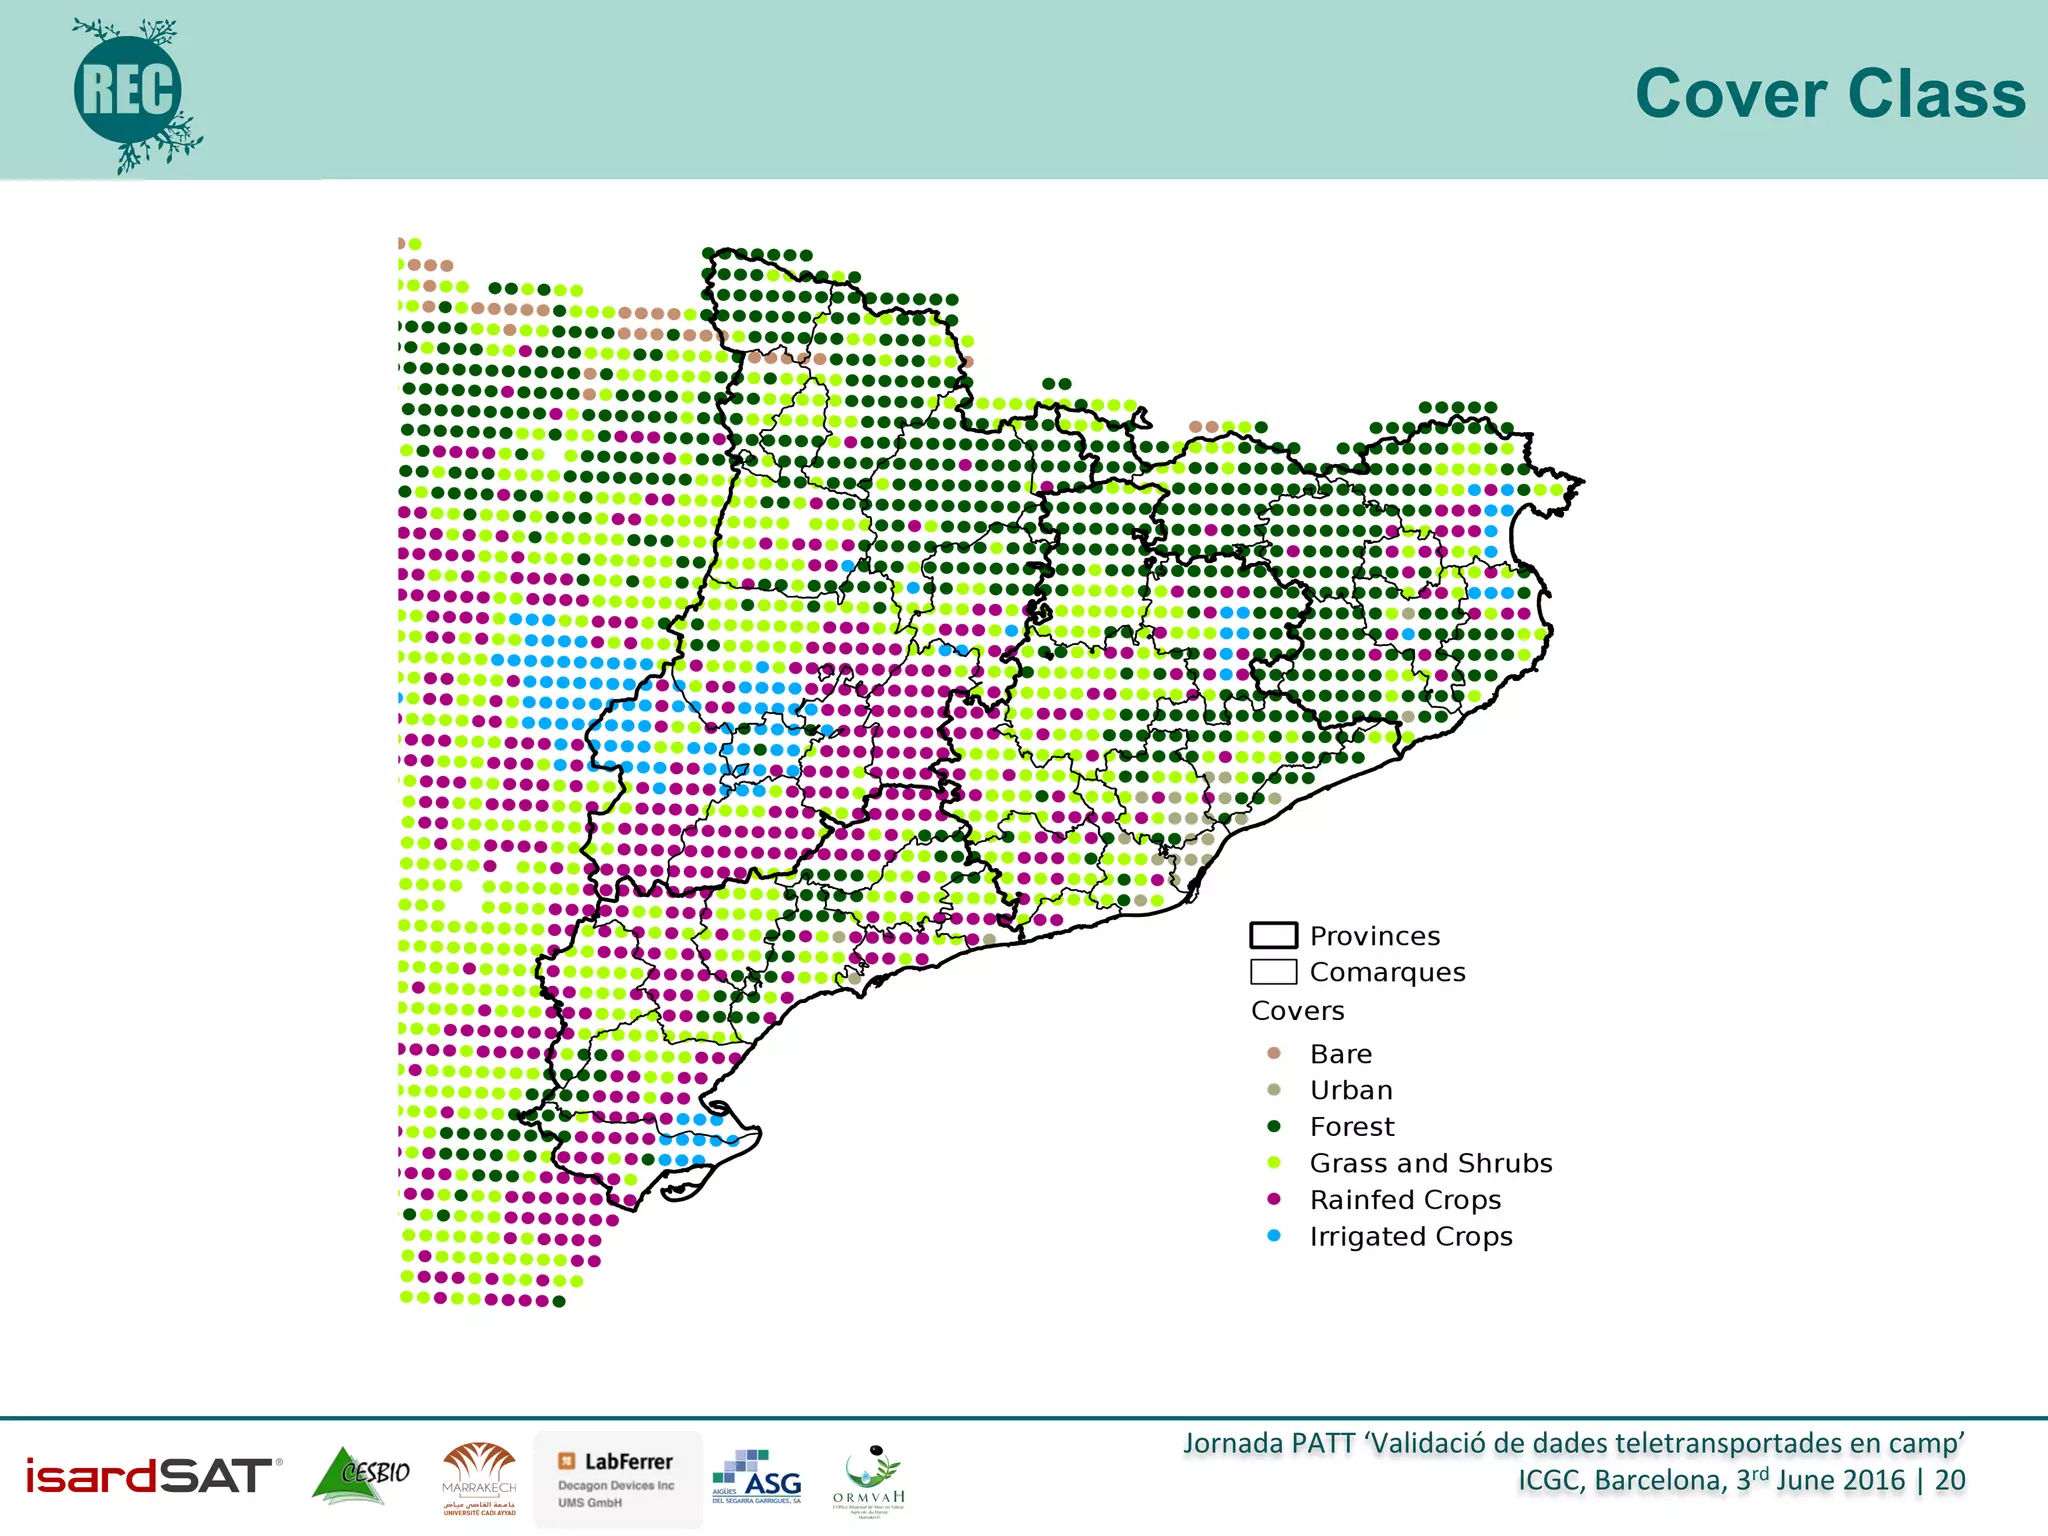Screen dimensions: 2048x1536
Task: Click the Provinces legend box symbol
Action: (1273, 936)
